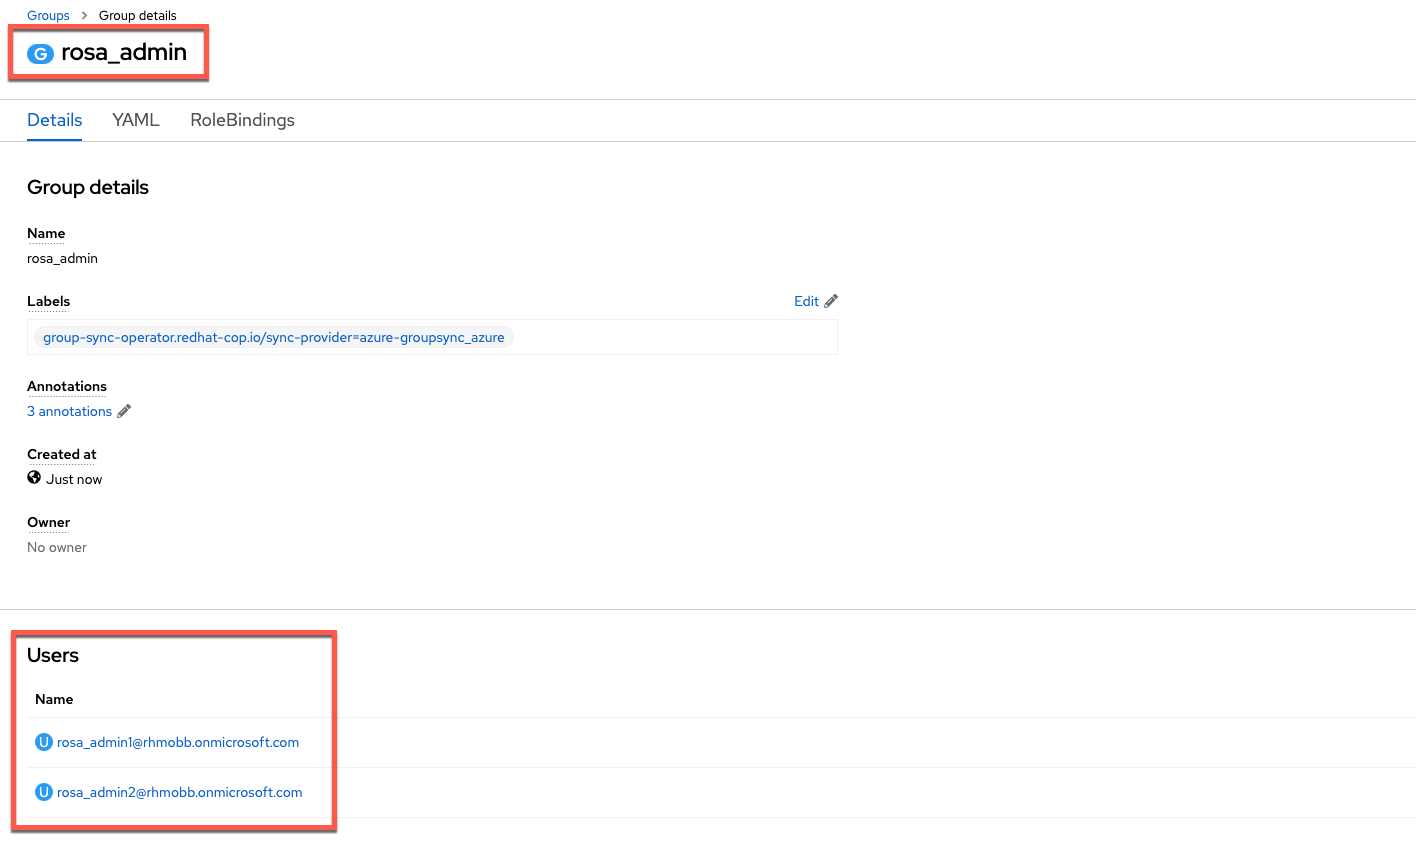The image size is (1416, 849).
Task: Click the Created at field heading
Action: pyautogui.click(x=62, y=454)
